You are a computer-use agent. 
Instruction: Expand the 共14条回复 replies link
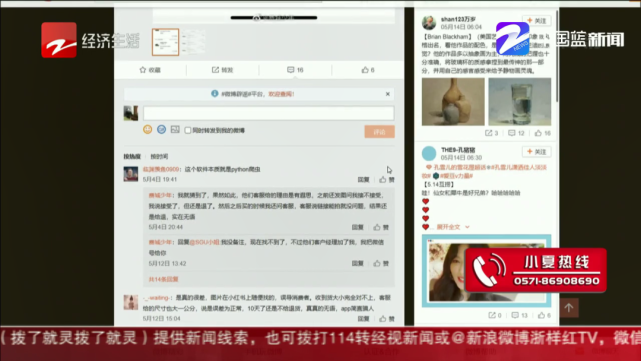pyautogui.click(x=163, y=280)
